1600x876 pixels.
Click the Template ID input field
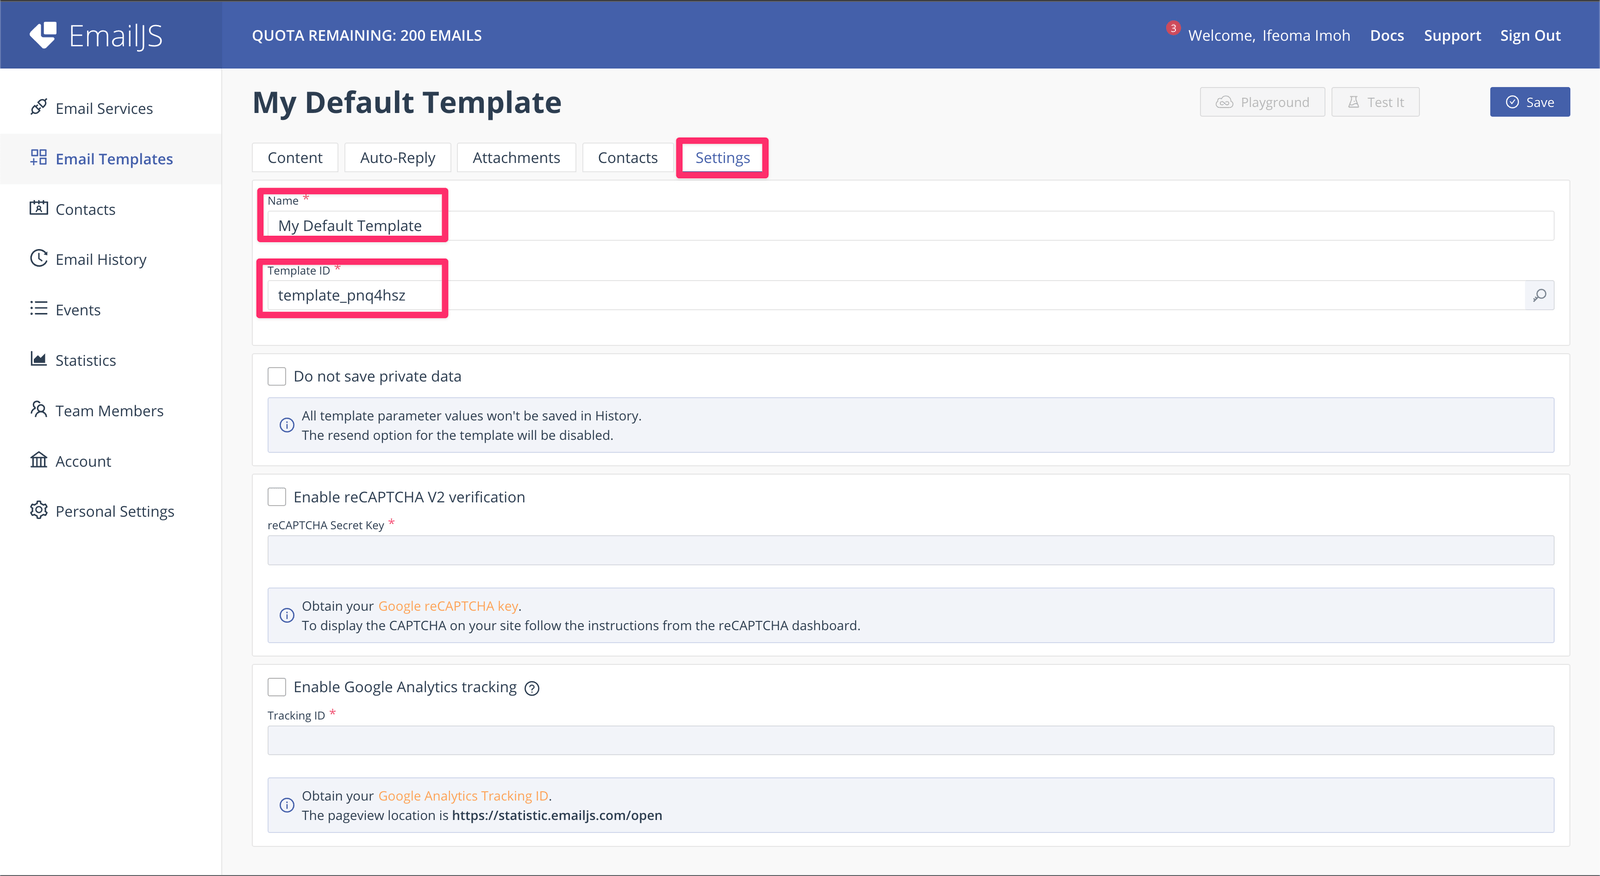pyautogui.click(x=895, y=295)
